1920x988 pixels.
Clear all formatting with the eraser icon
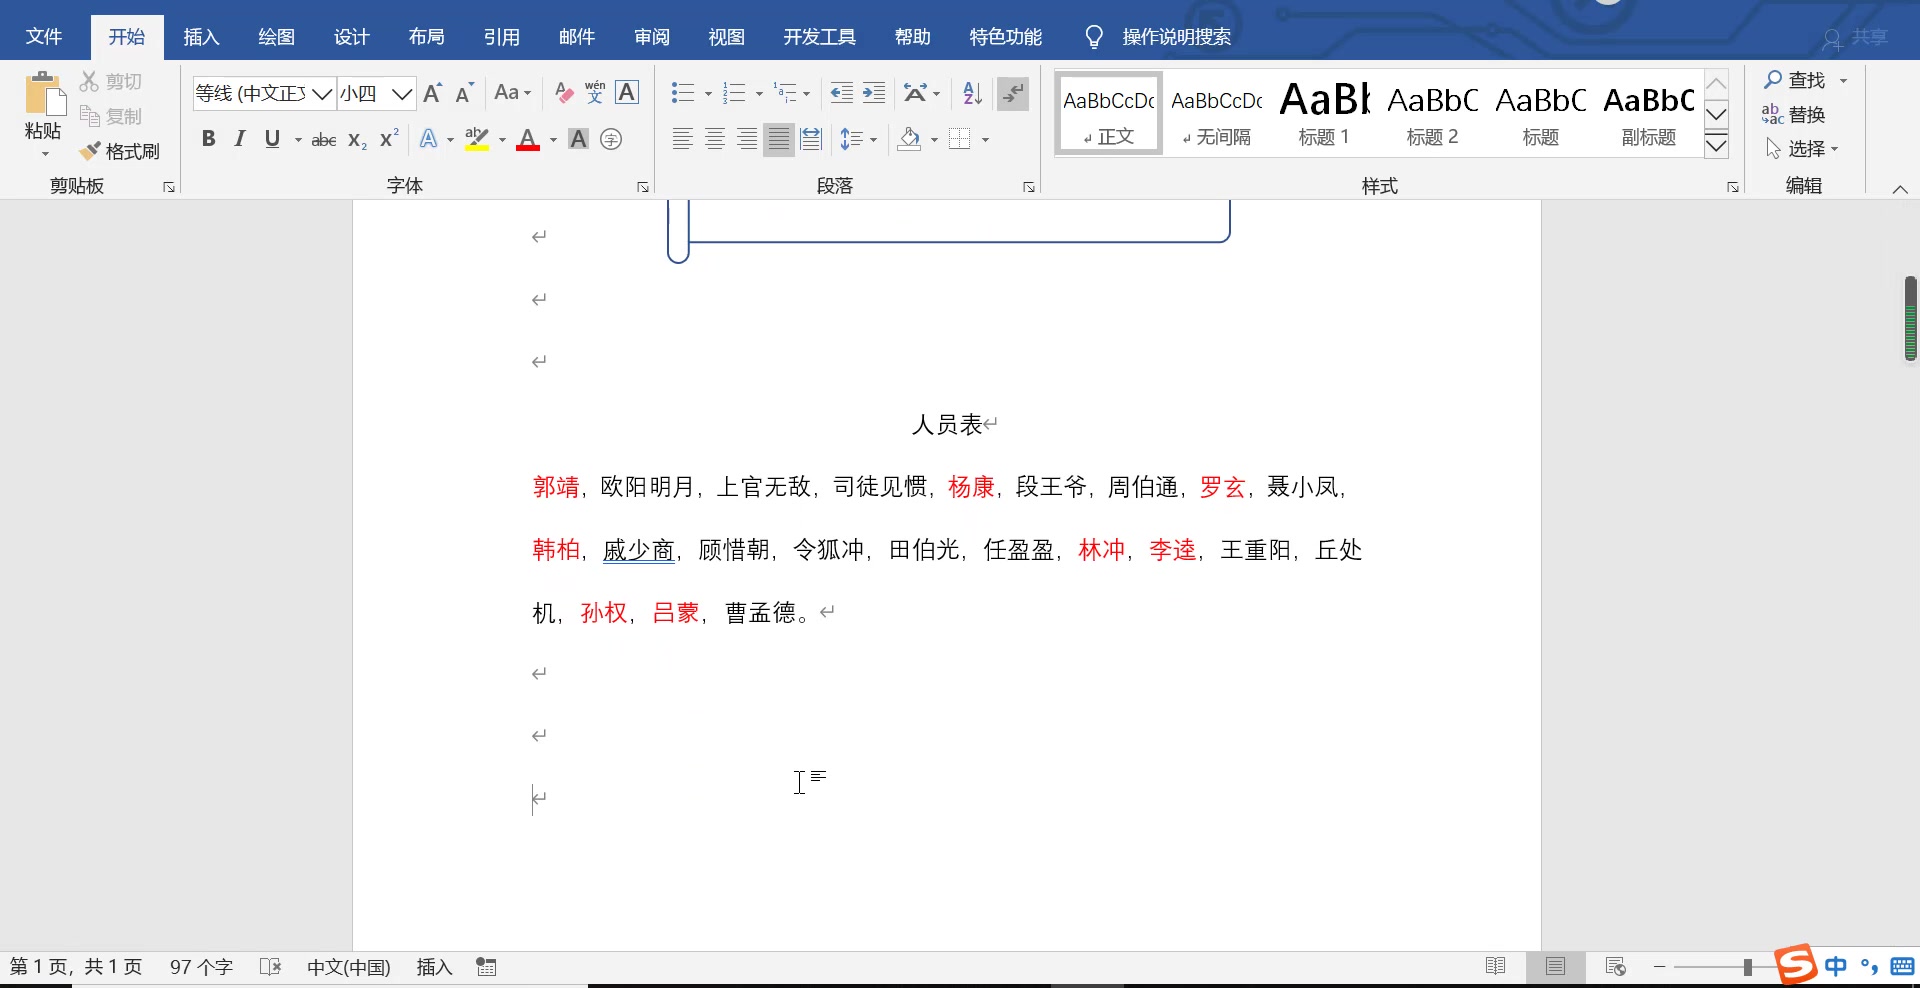click(x=564, y=93)
